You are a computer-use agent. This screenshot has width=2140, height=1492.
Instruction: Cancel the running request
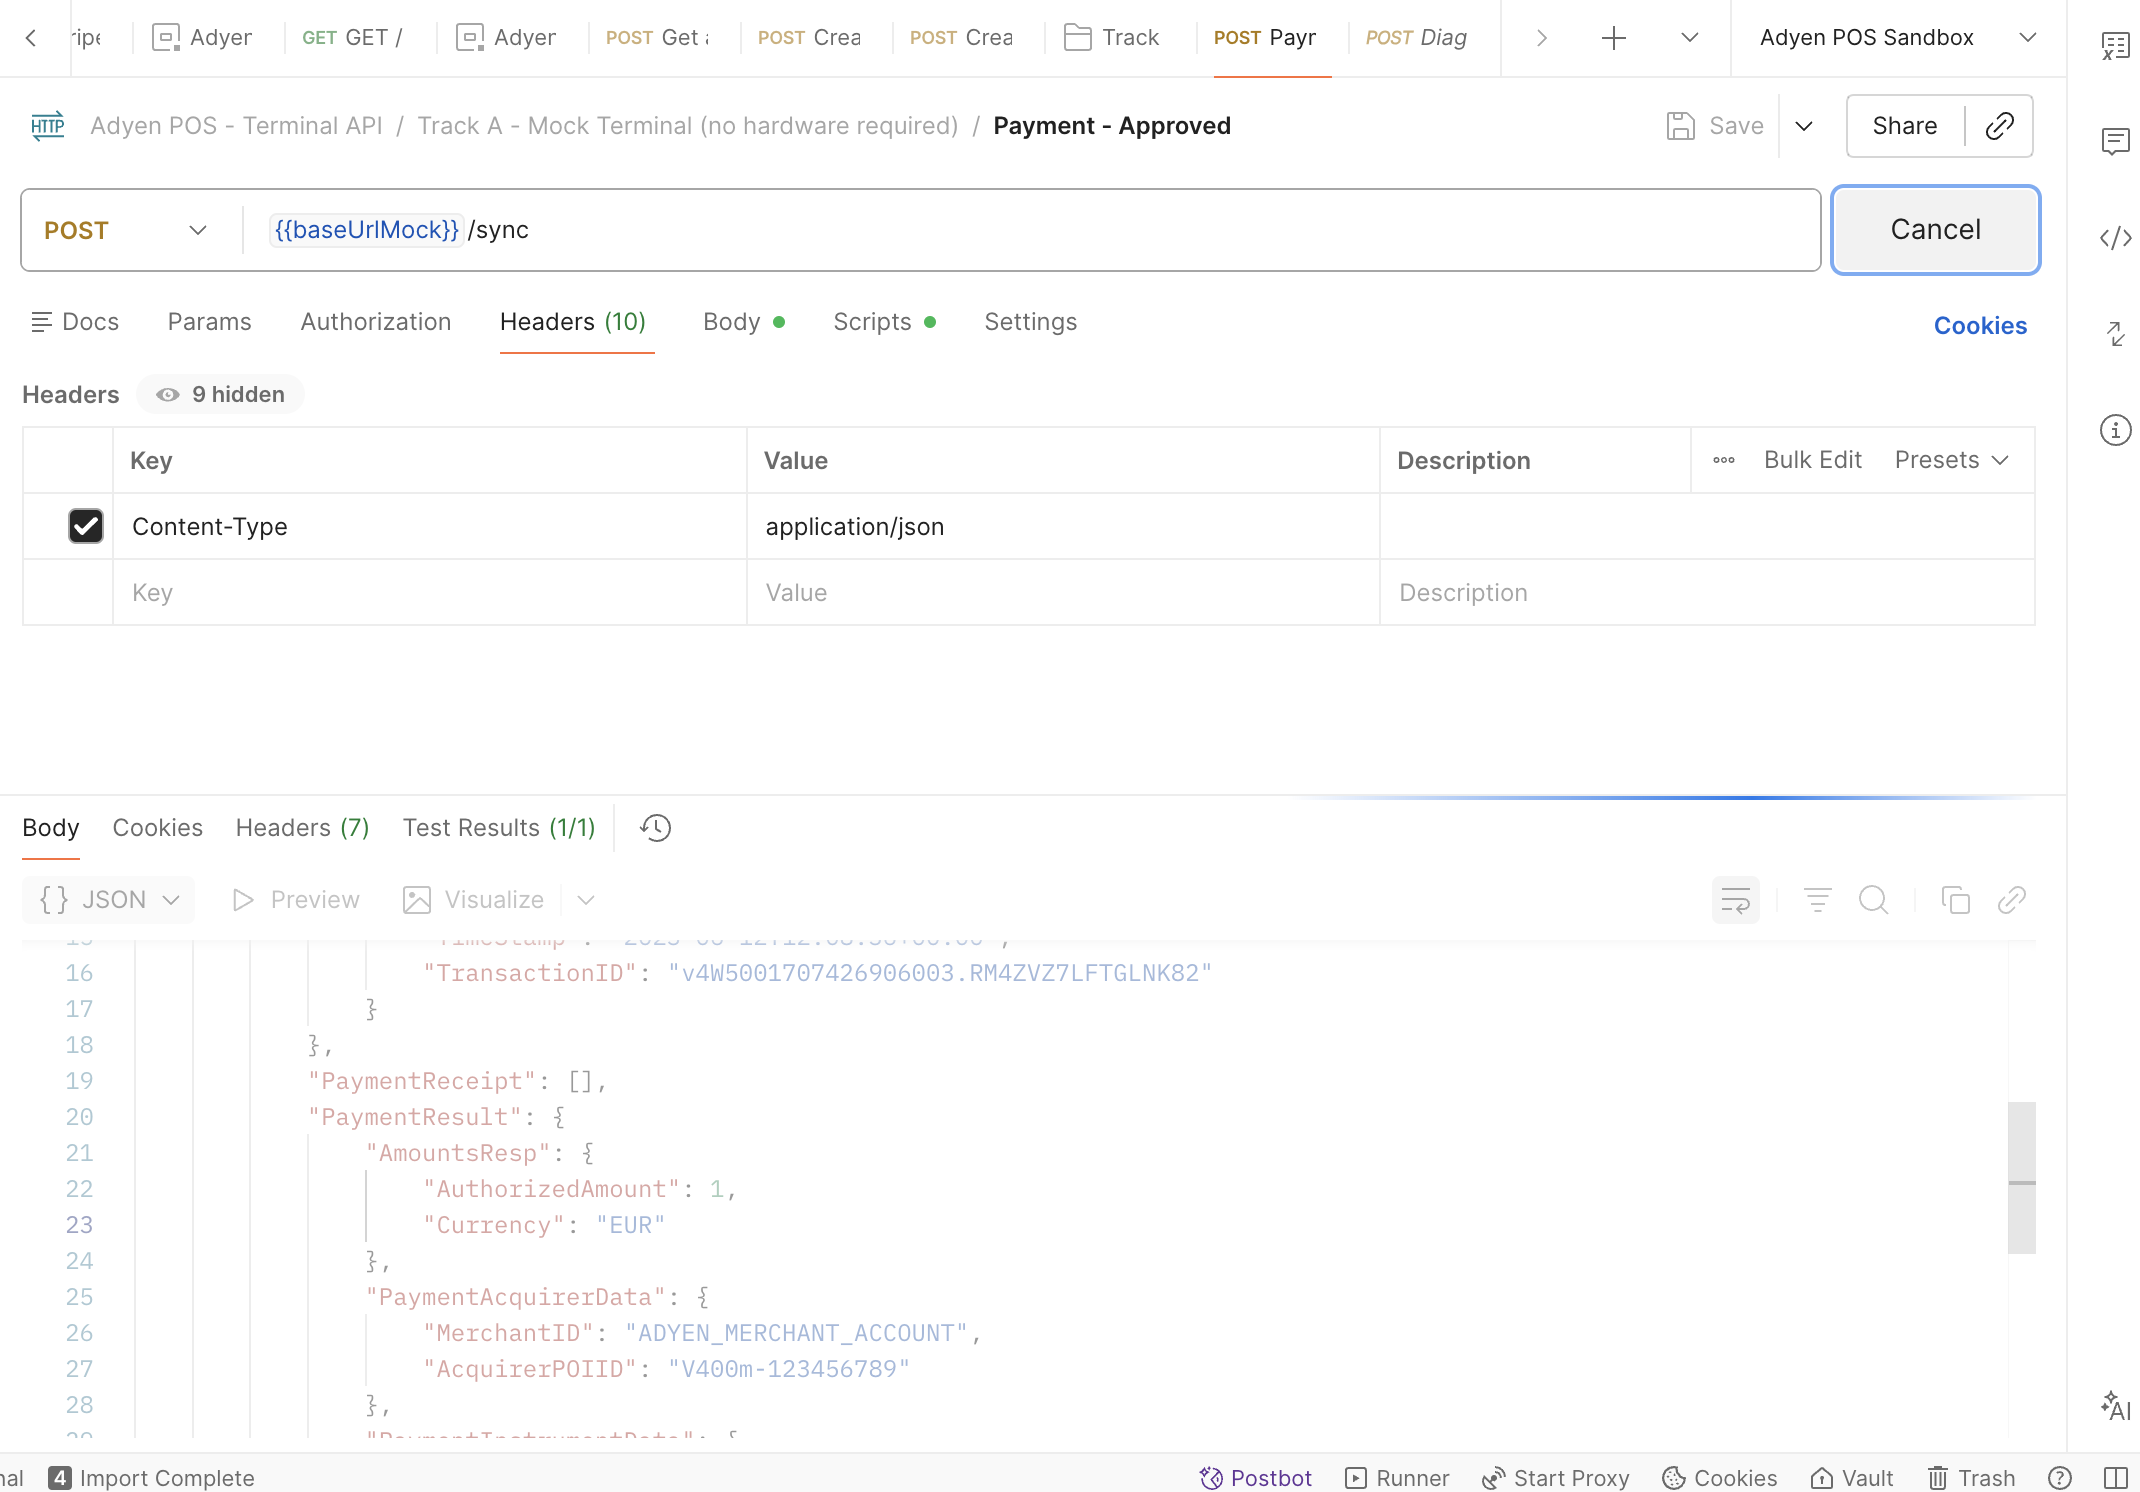1935,230
